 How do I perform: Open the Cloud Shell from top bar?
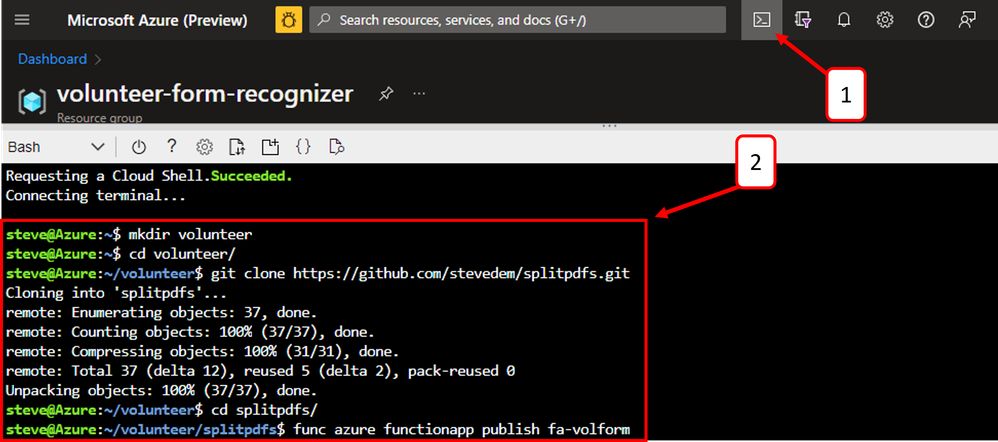pos(762,20)
